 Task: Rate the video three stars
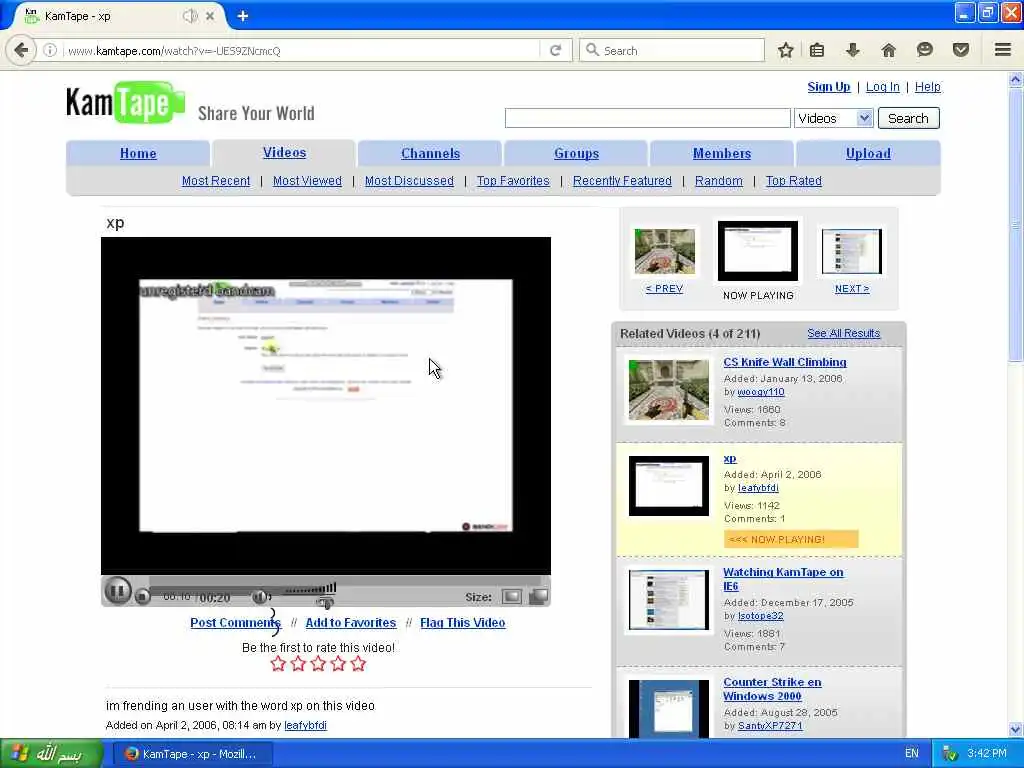tap(318, 664)
